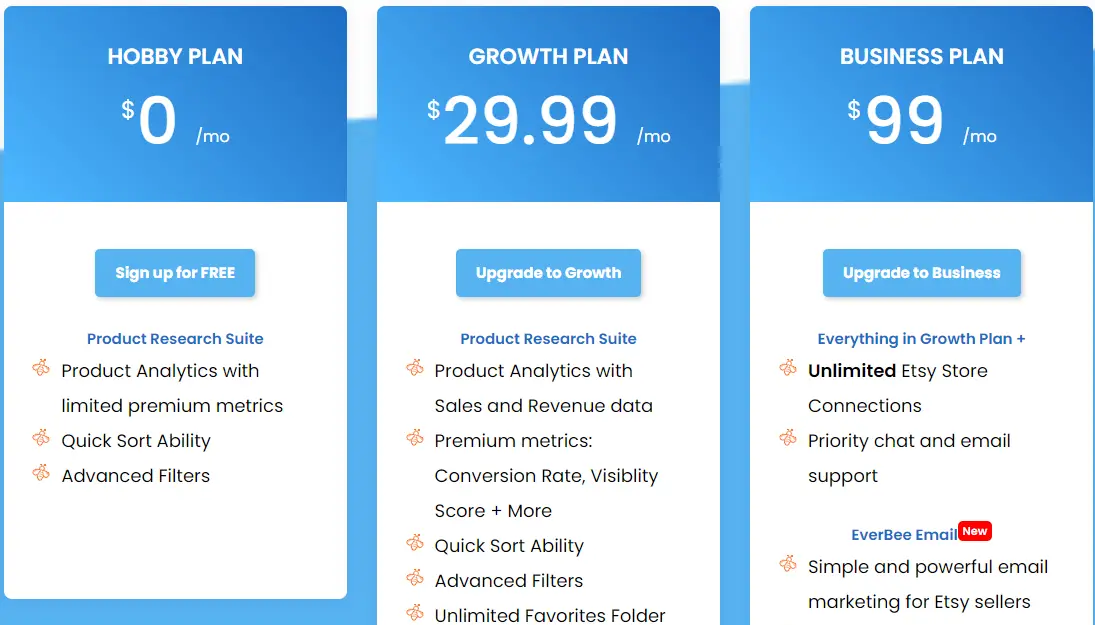Click Sign up for FREE
The height and width of the screenshot is (625, 1095).
click(175, 272)
